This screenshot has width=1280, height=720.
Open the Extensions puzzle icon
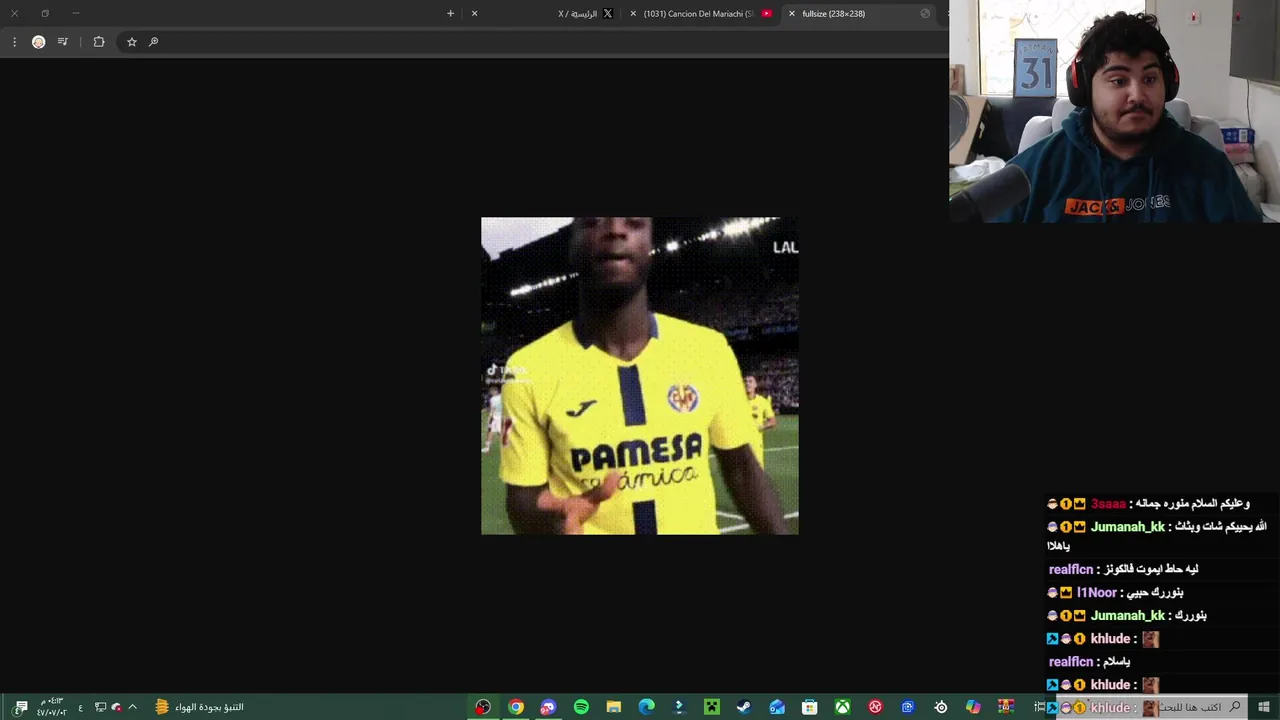pos(99,42)
